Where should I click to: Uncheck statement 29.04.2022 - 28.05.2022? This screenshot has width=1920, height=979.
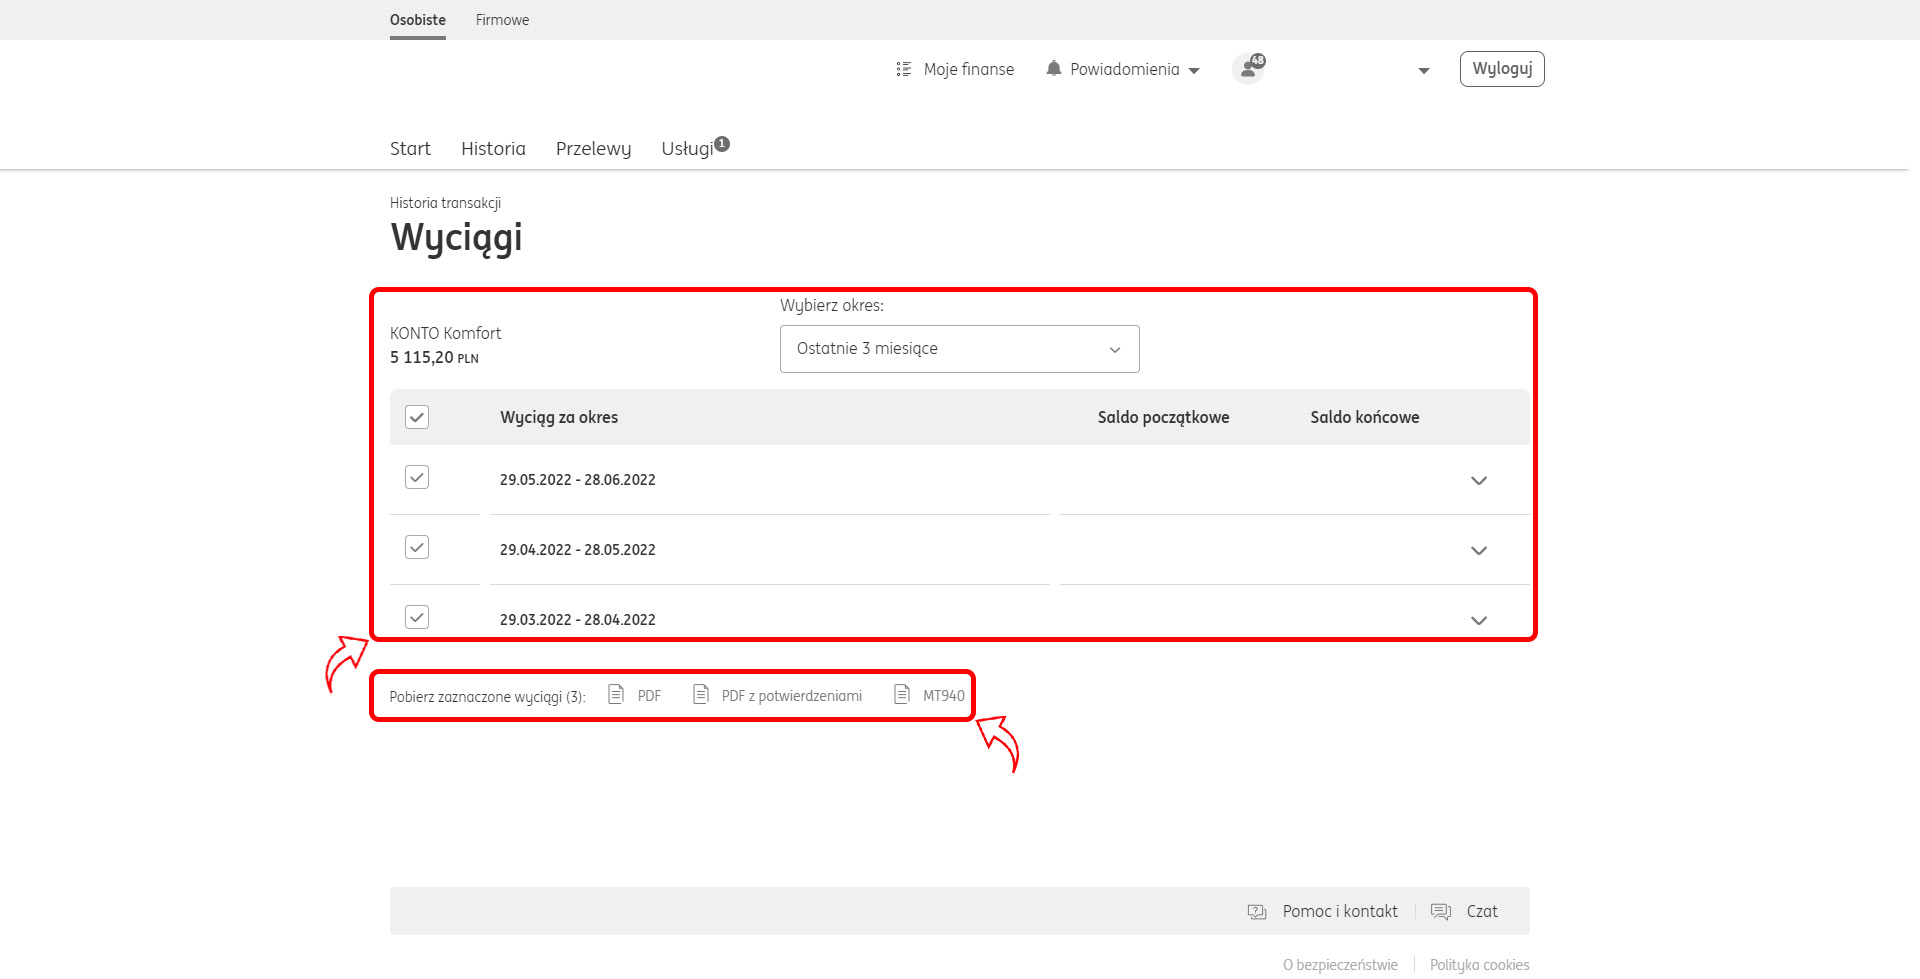point(417,547)
